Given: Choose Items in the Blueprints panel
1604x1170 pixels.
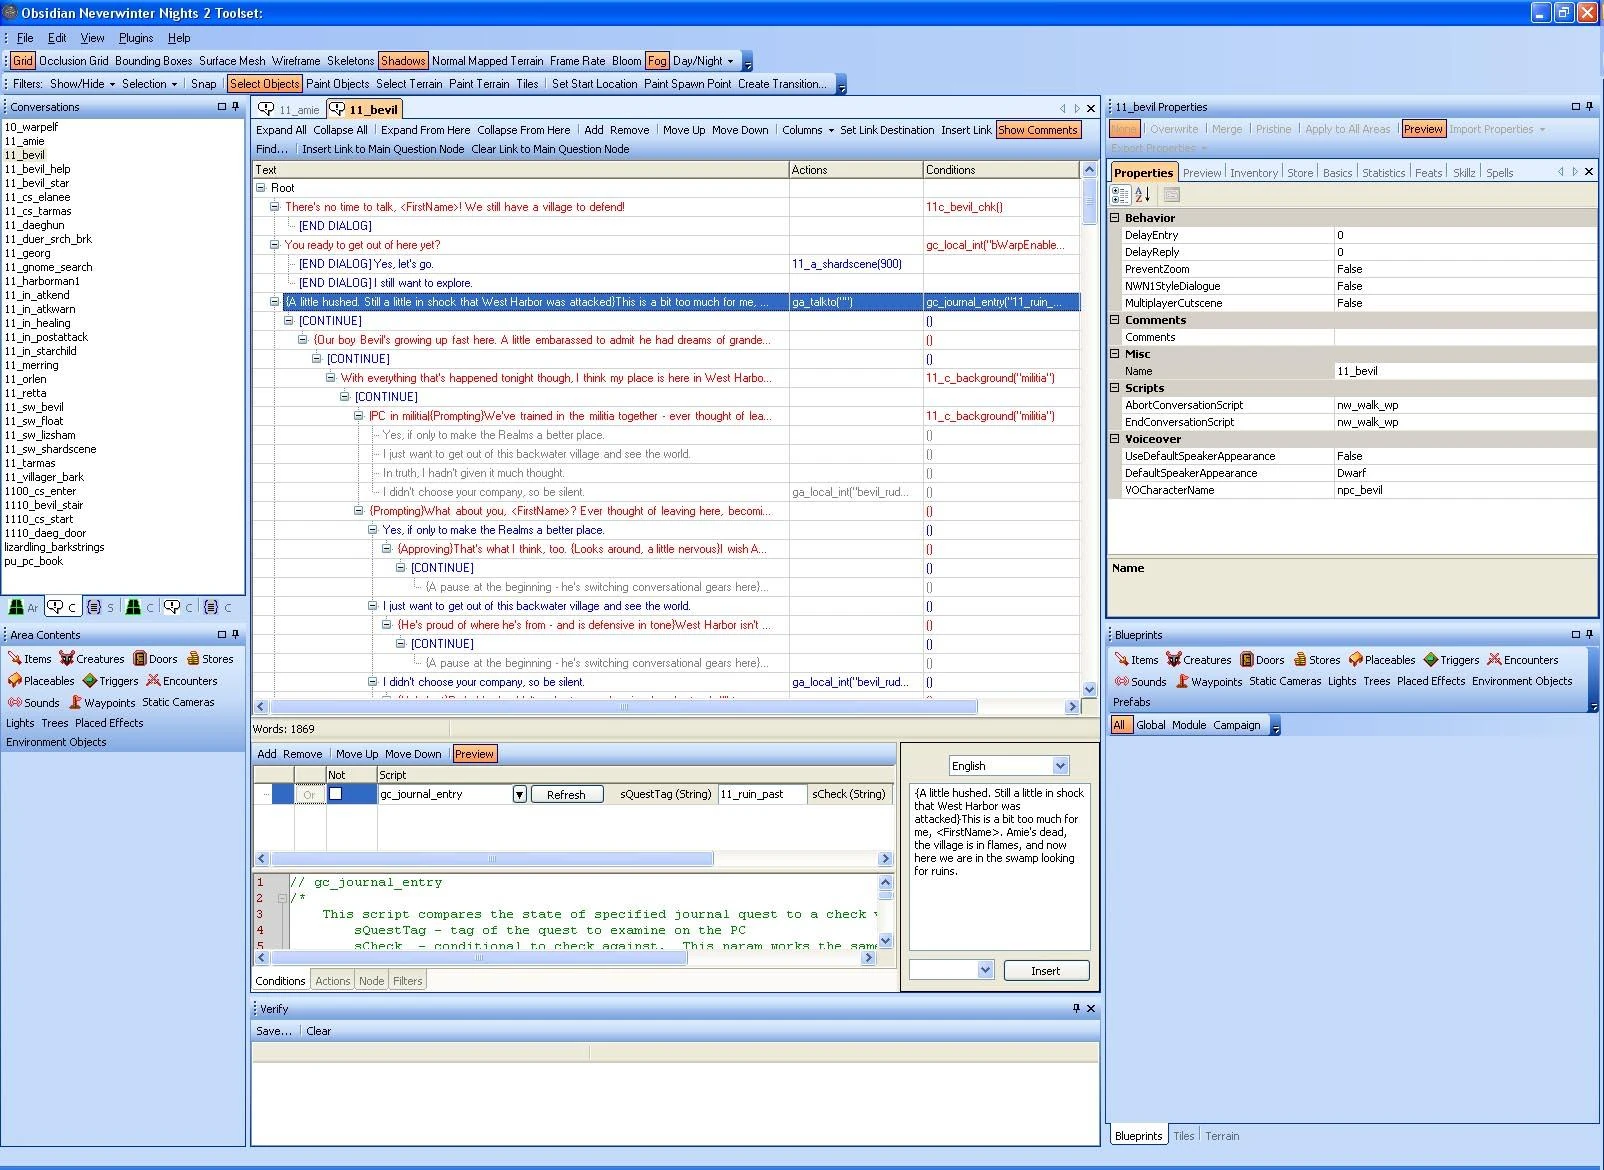Looking at the screenshot, I should pos(1136,660).
